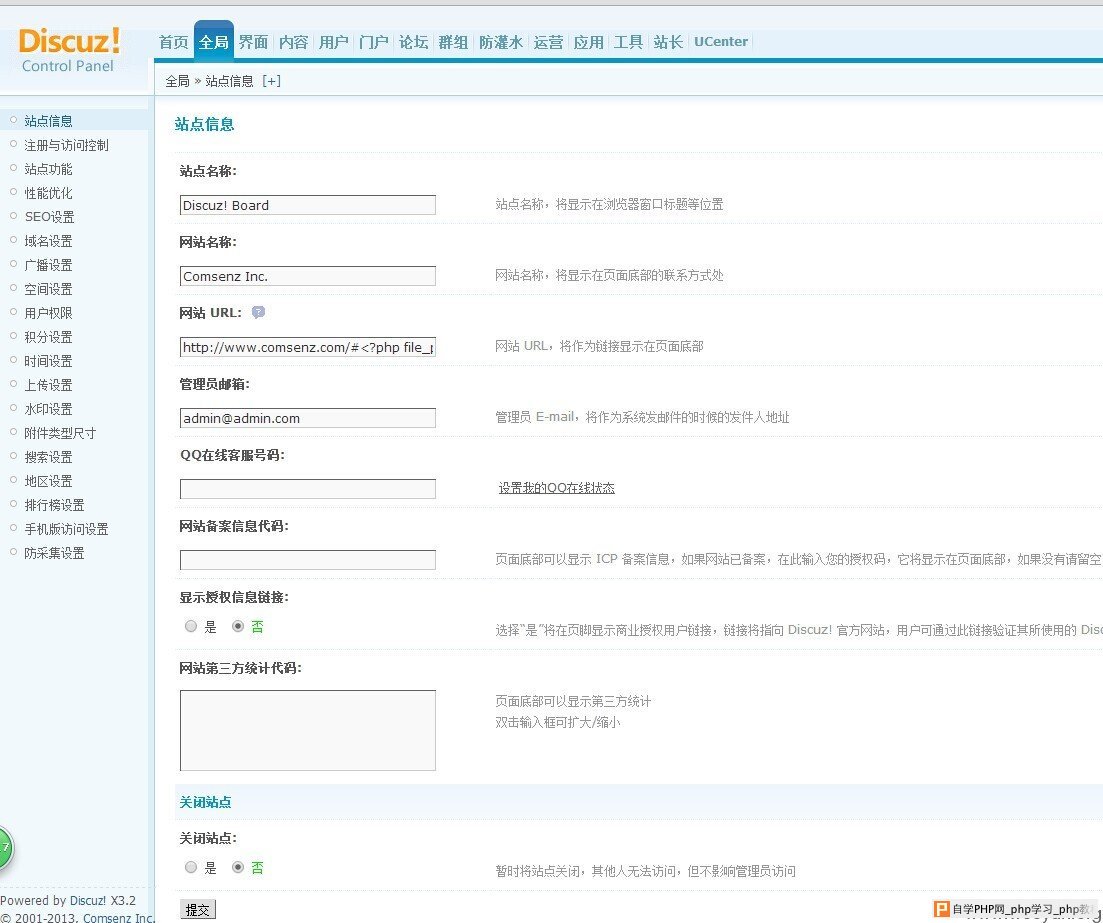Open the 首页 top menu tab
The height and width of the screenshot is (923, 1103).
tap(173, 42)
